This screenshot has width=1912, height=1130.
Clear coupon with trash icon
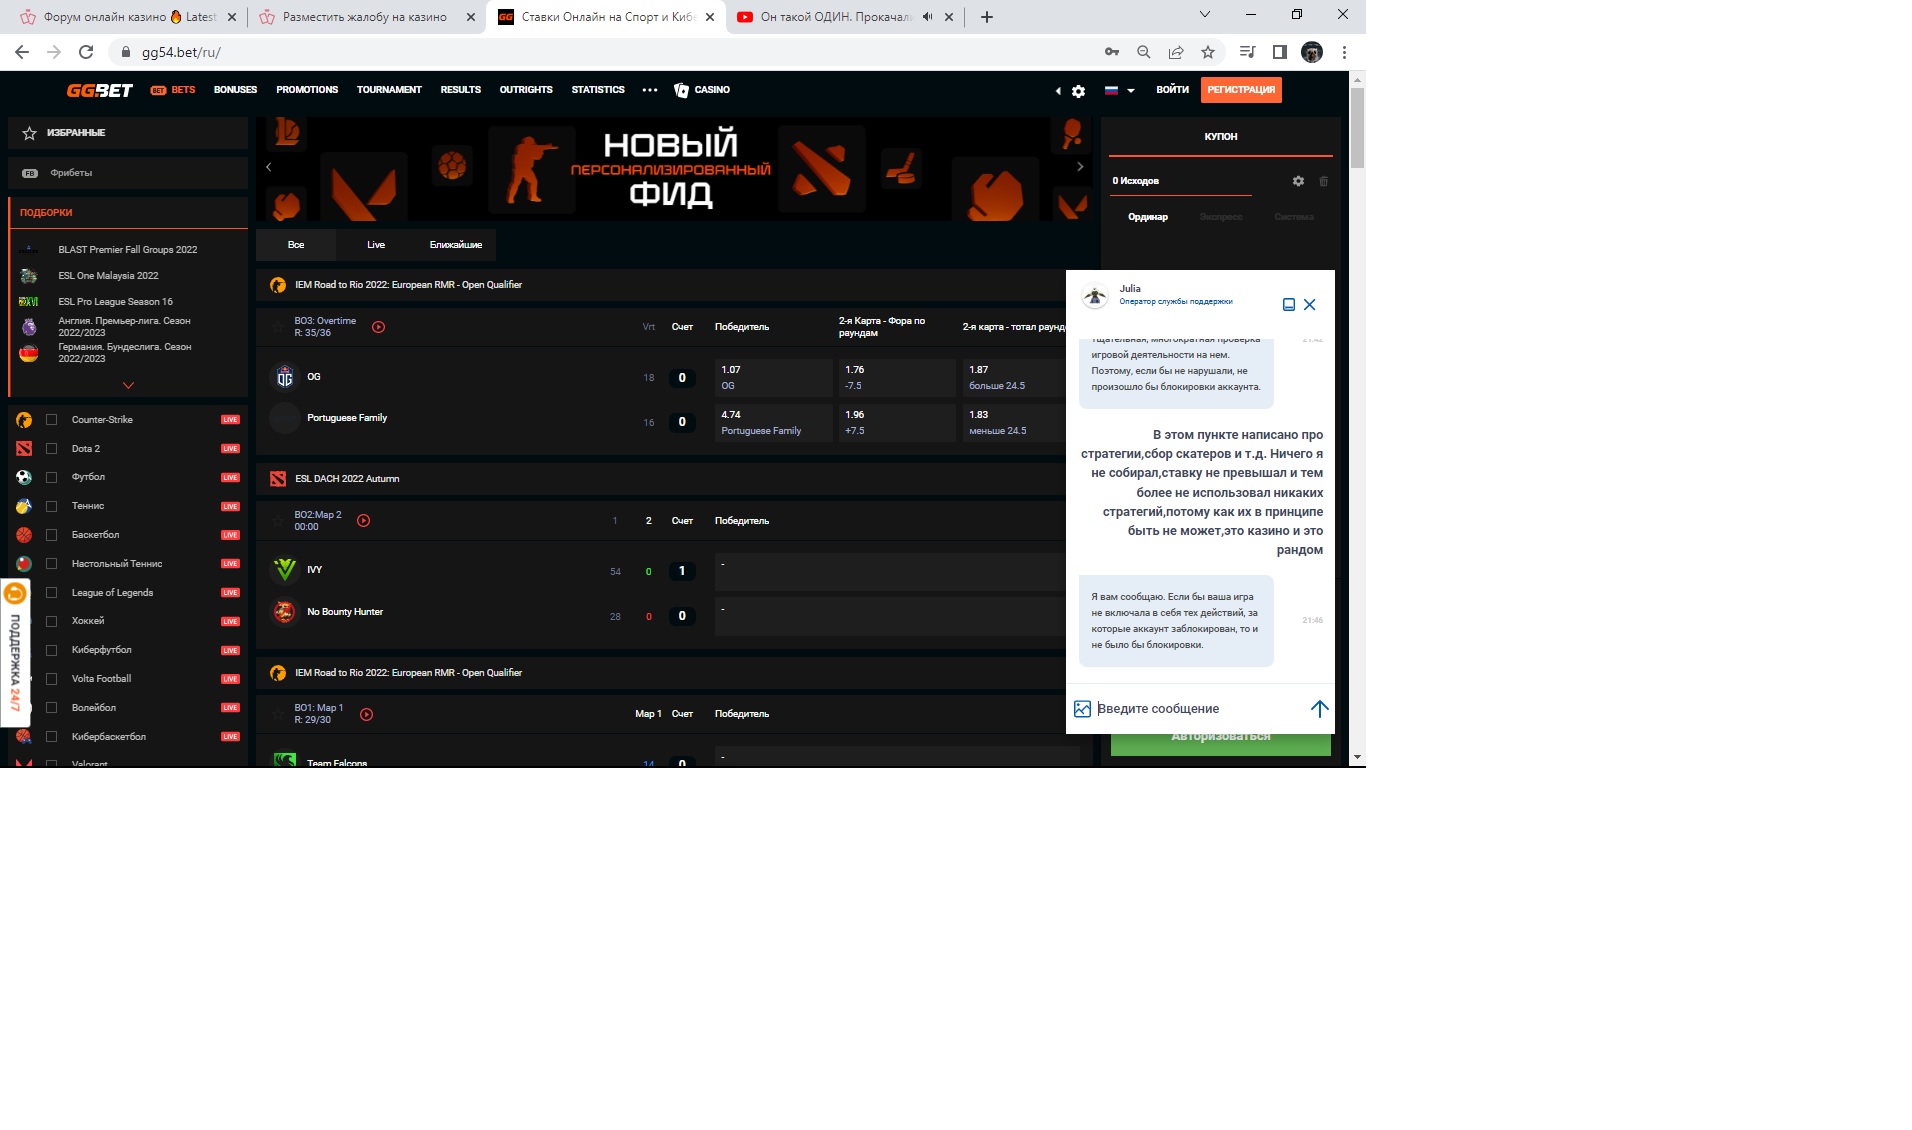[x=1323, y=181]
